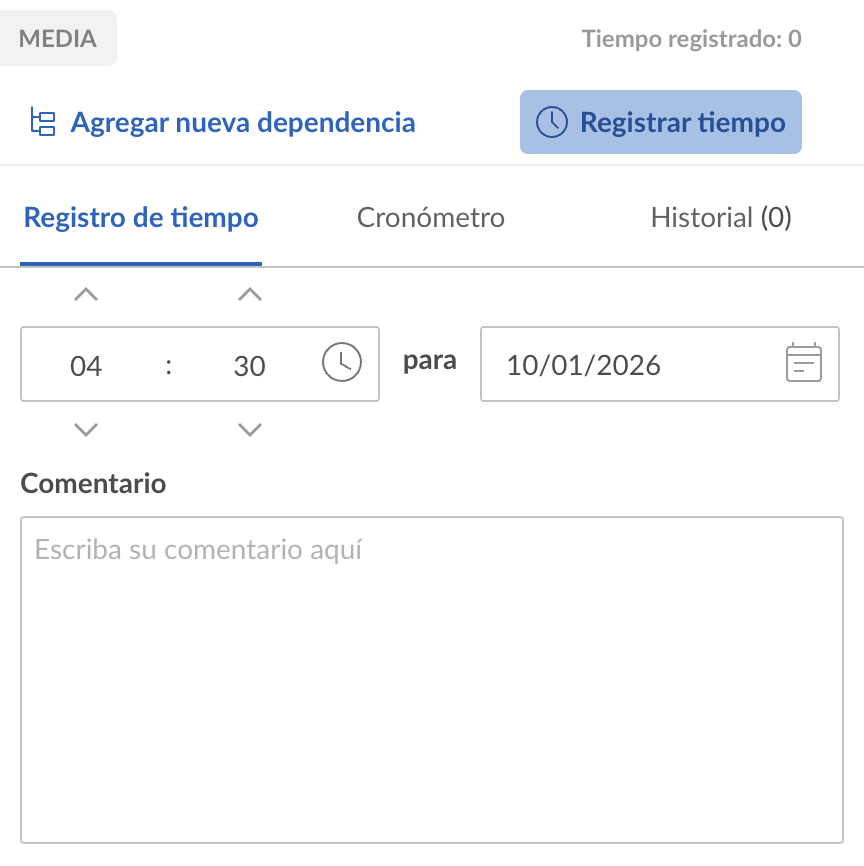Click the MEDIA priority badge
Image resolution: width=864 pixels, height=866 pixels.
[57, 39]
